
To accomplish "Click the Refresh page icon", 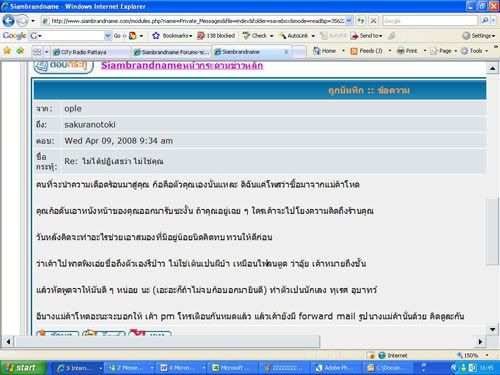I will pos(361,21).
